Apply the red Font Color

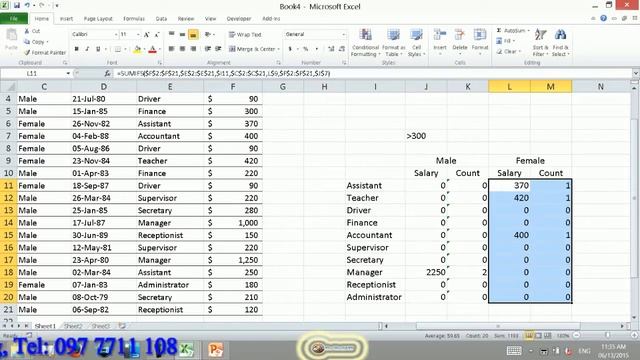click(x=153, y=49)
